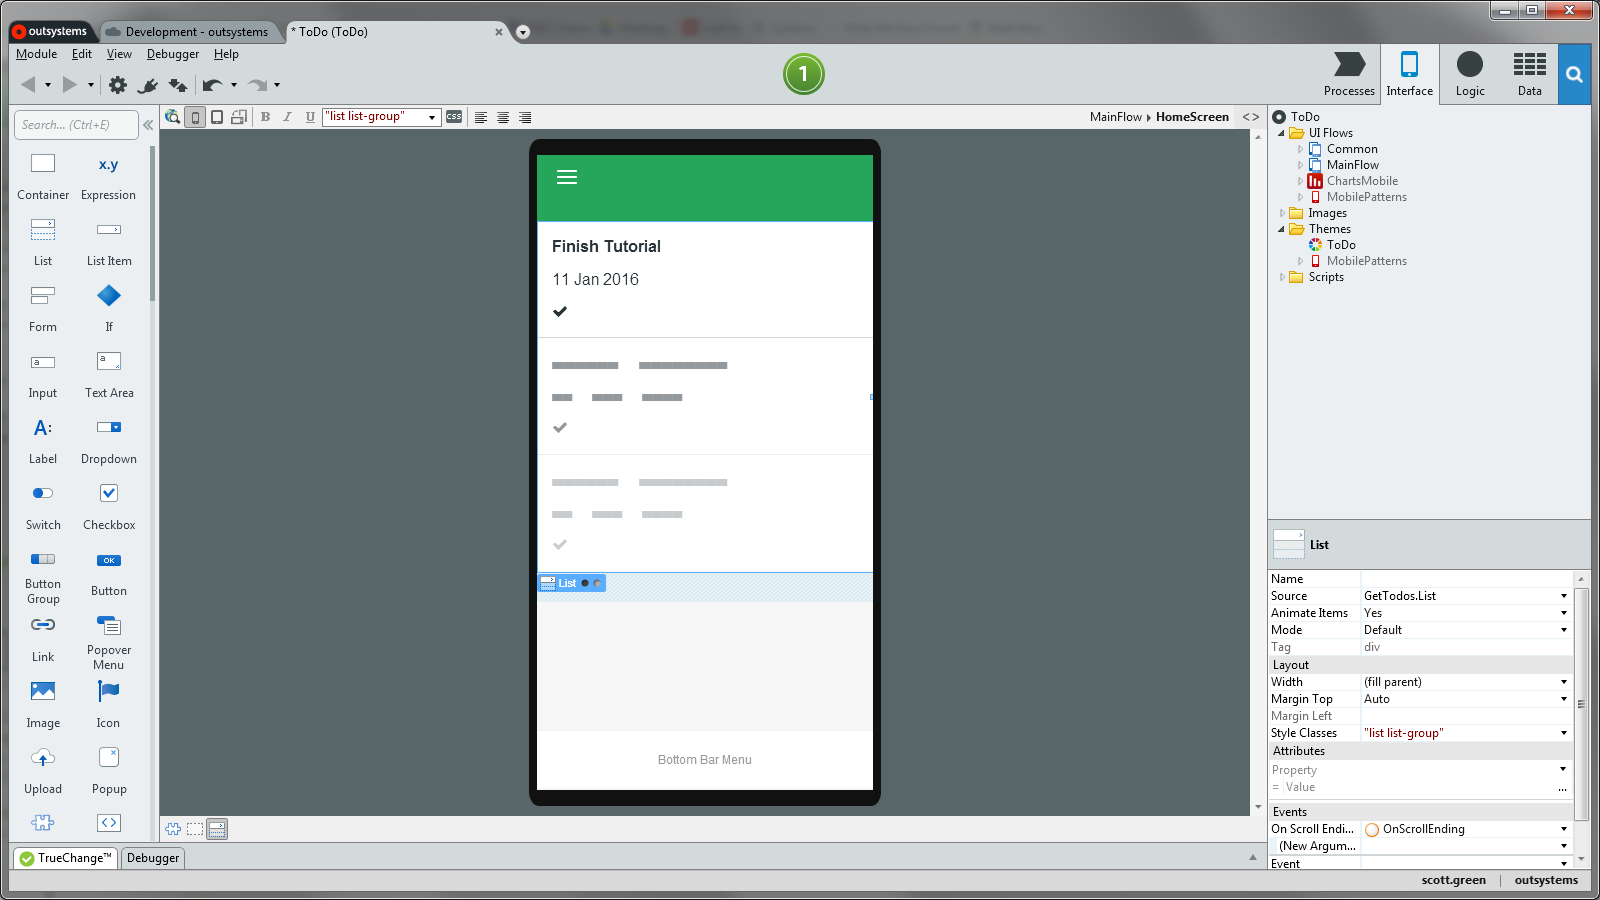Screen dimensions: 1600x900
Task: Switch preview to tablet view
Action: [217, 117]
